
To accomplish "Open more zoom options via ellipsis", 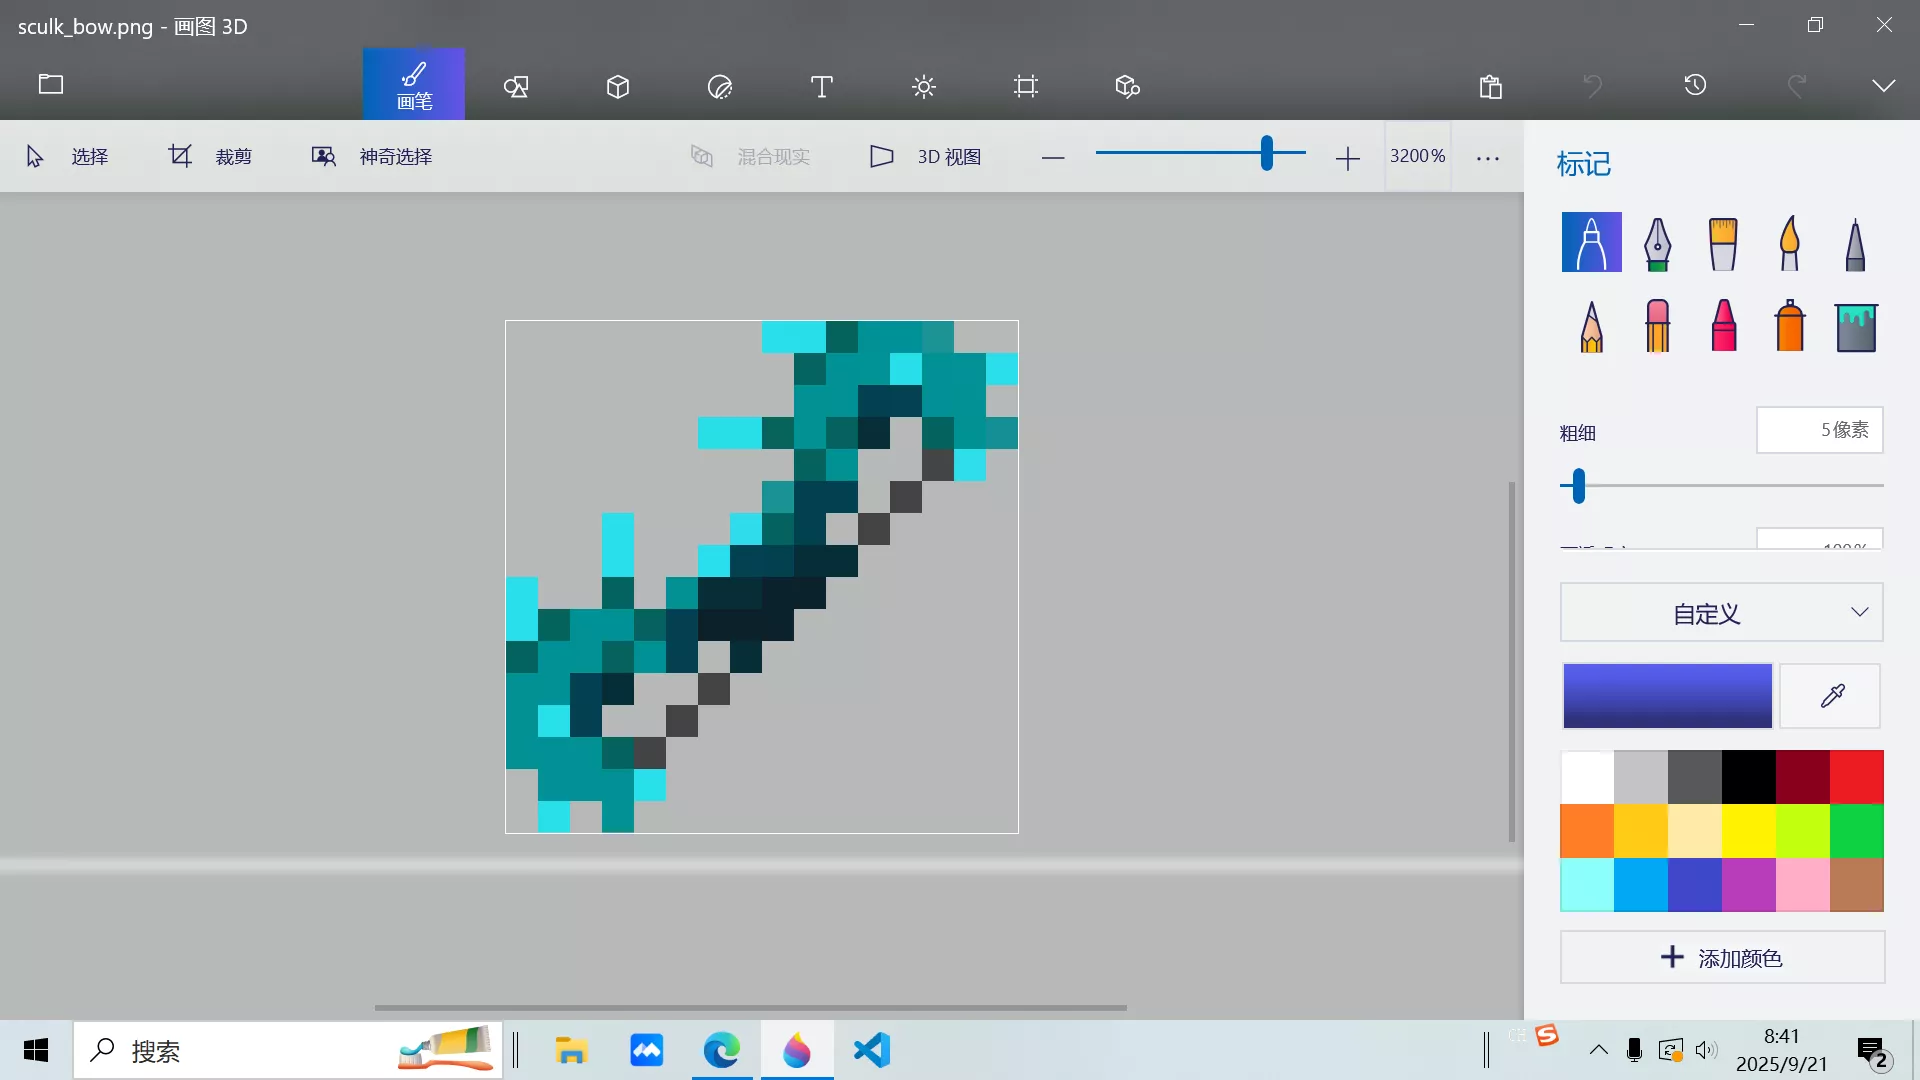I will pyautogui.click(x=1488, y=157).
